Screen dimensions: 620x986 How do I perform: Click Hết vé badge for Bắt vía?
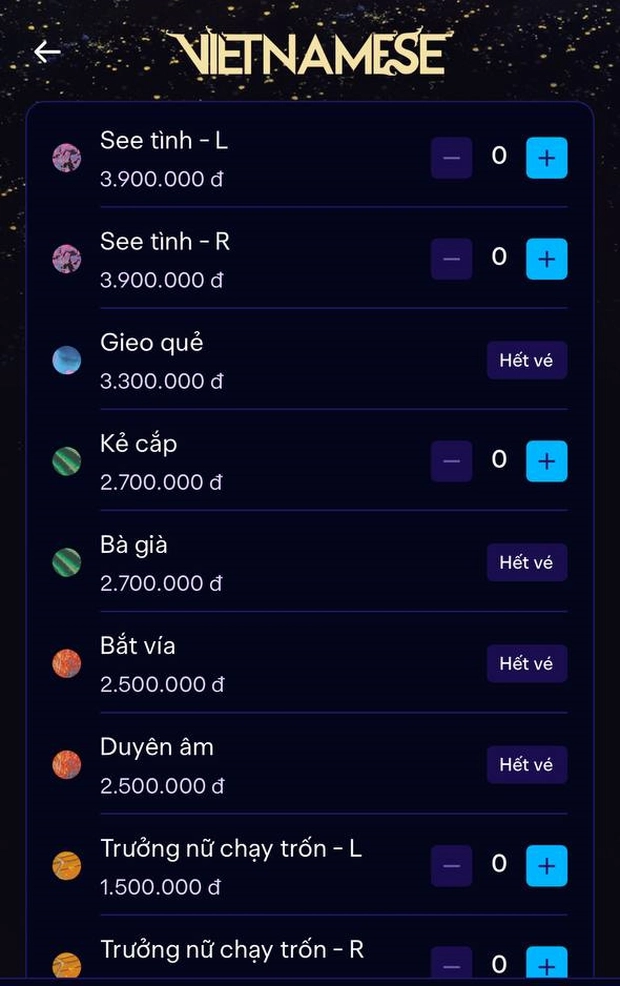click(x=527, y=663)
